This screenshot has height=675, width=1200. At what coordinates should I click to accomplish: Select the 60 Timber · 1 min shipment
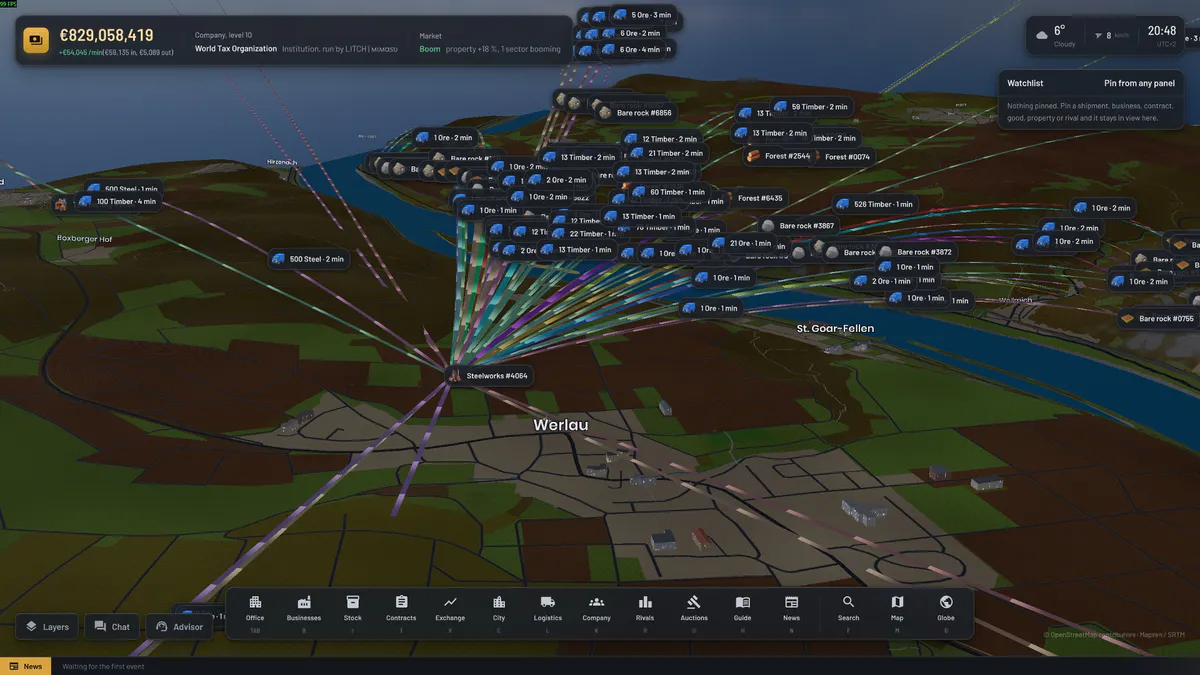point(669,192)
